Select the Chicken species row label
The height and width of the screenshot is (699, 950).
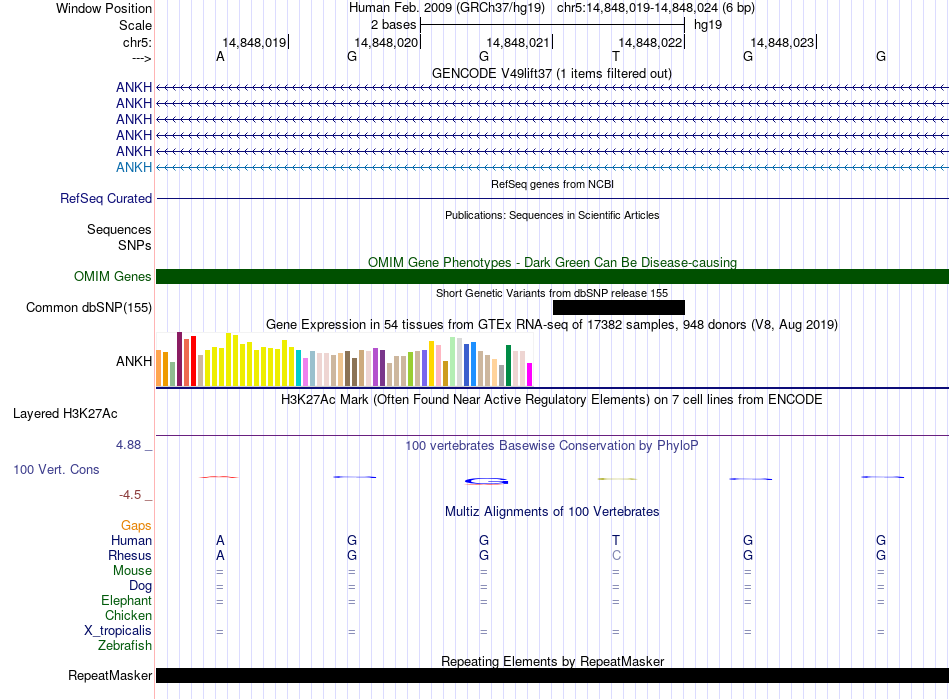click(x=128, y=615)
